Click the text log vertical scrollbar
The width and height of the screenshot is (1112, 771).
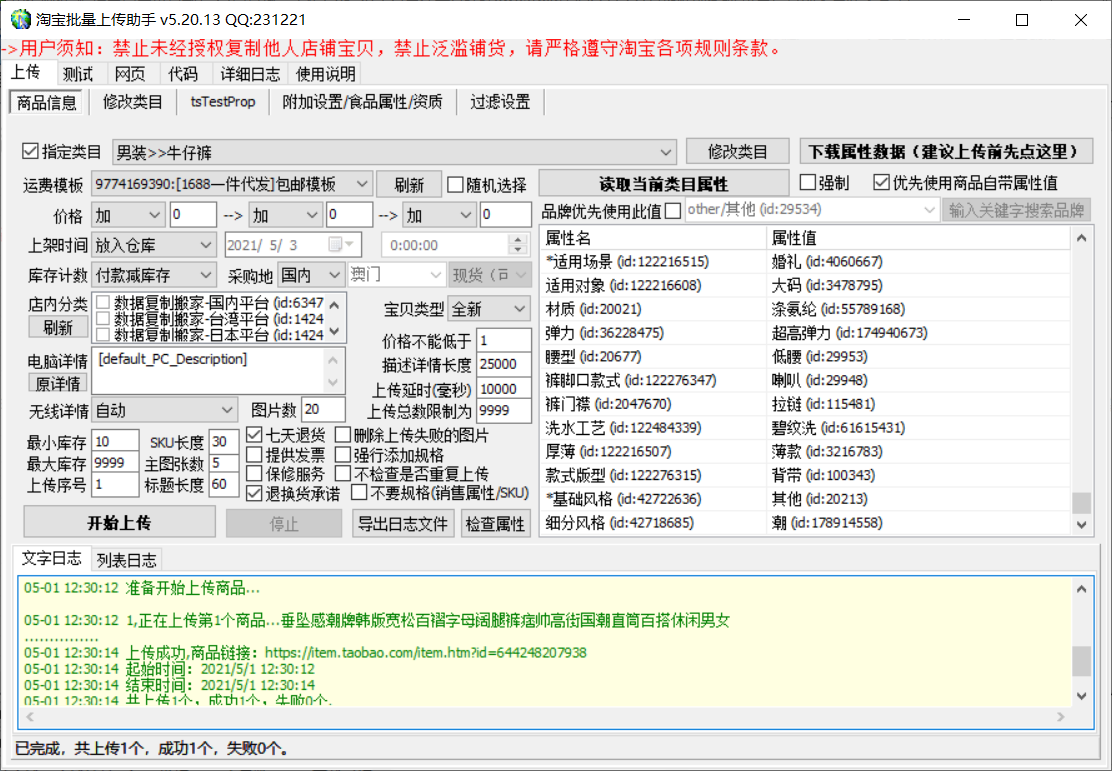pyautogui.click(x=1081, y=642)
